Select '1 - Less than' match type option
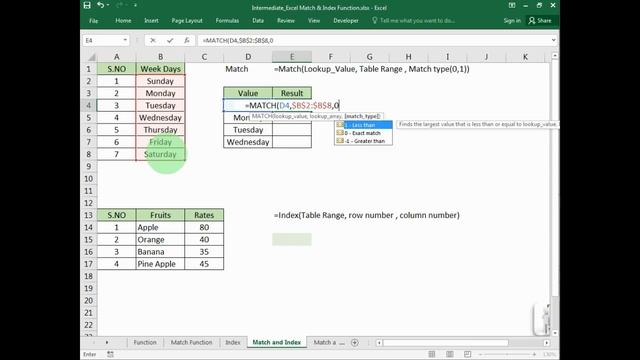The height and width of the screenshot is (360, 640). pyautogui.click(x=363, y=125)
